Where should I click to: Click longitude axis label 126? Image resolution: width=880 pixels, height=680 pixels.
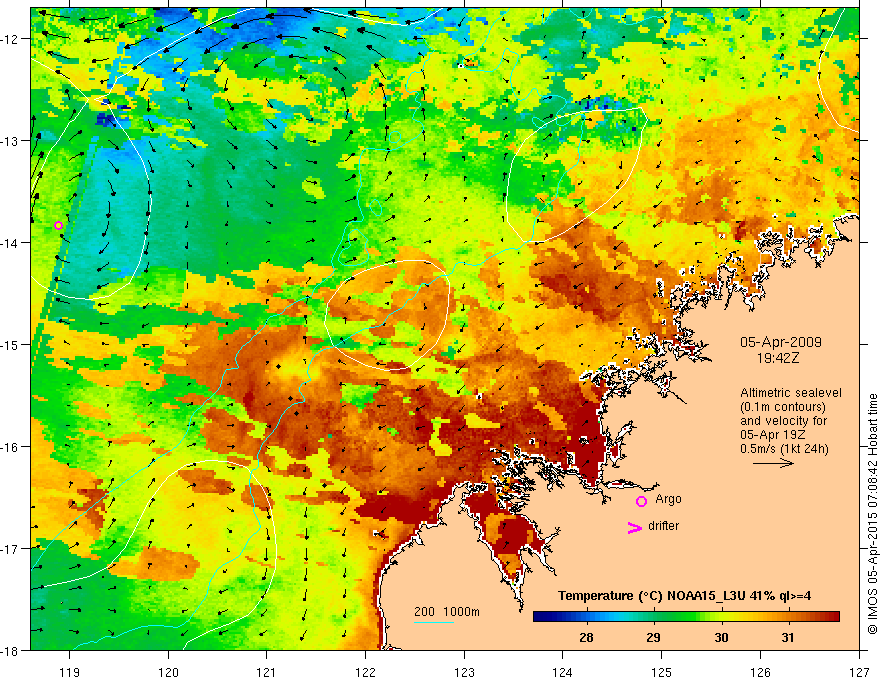[760, 672]
